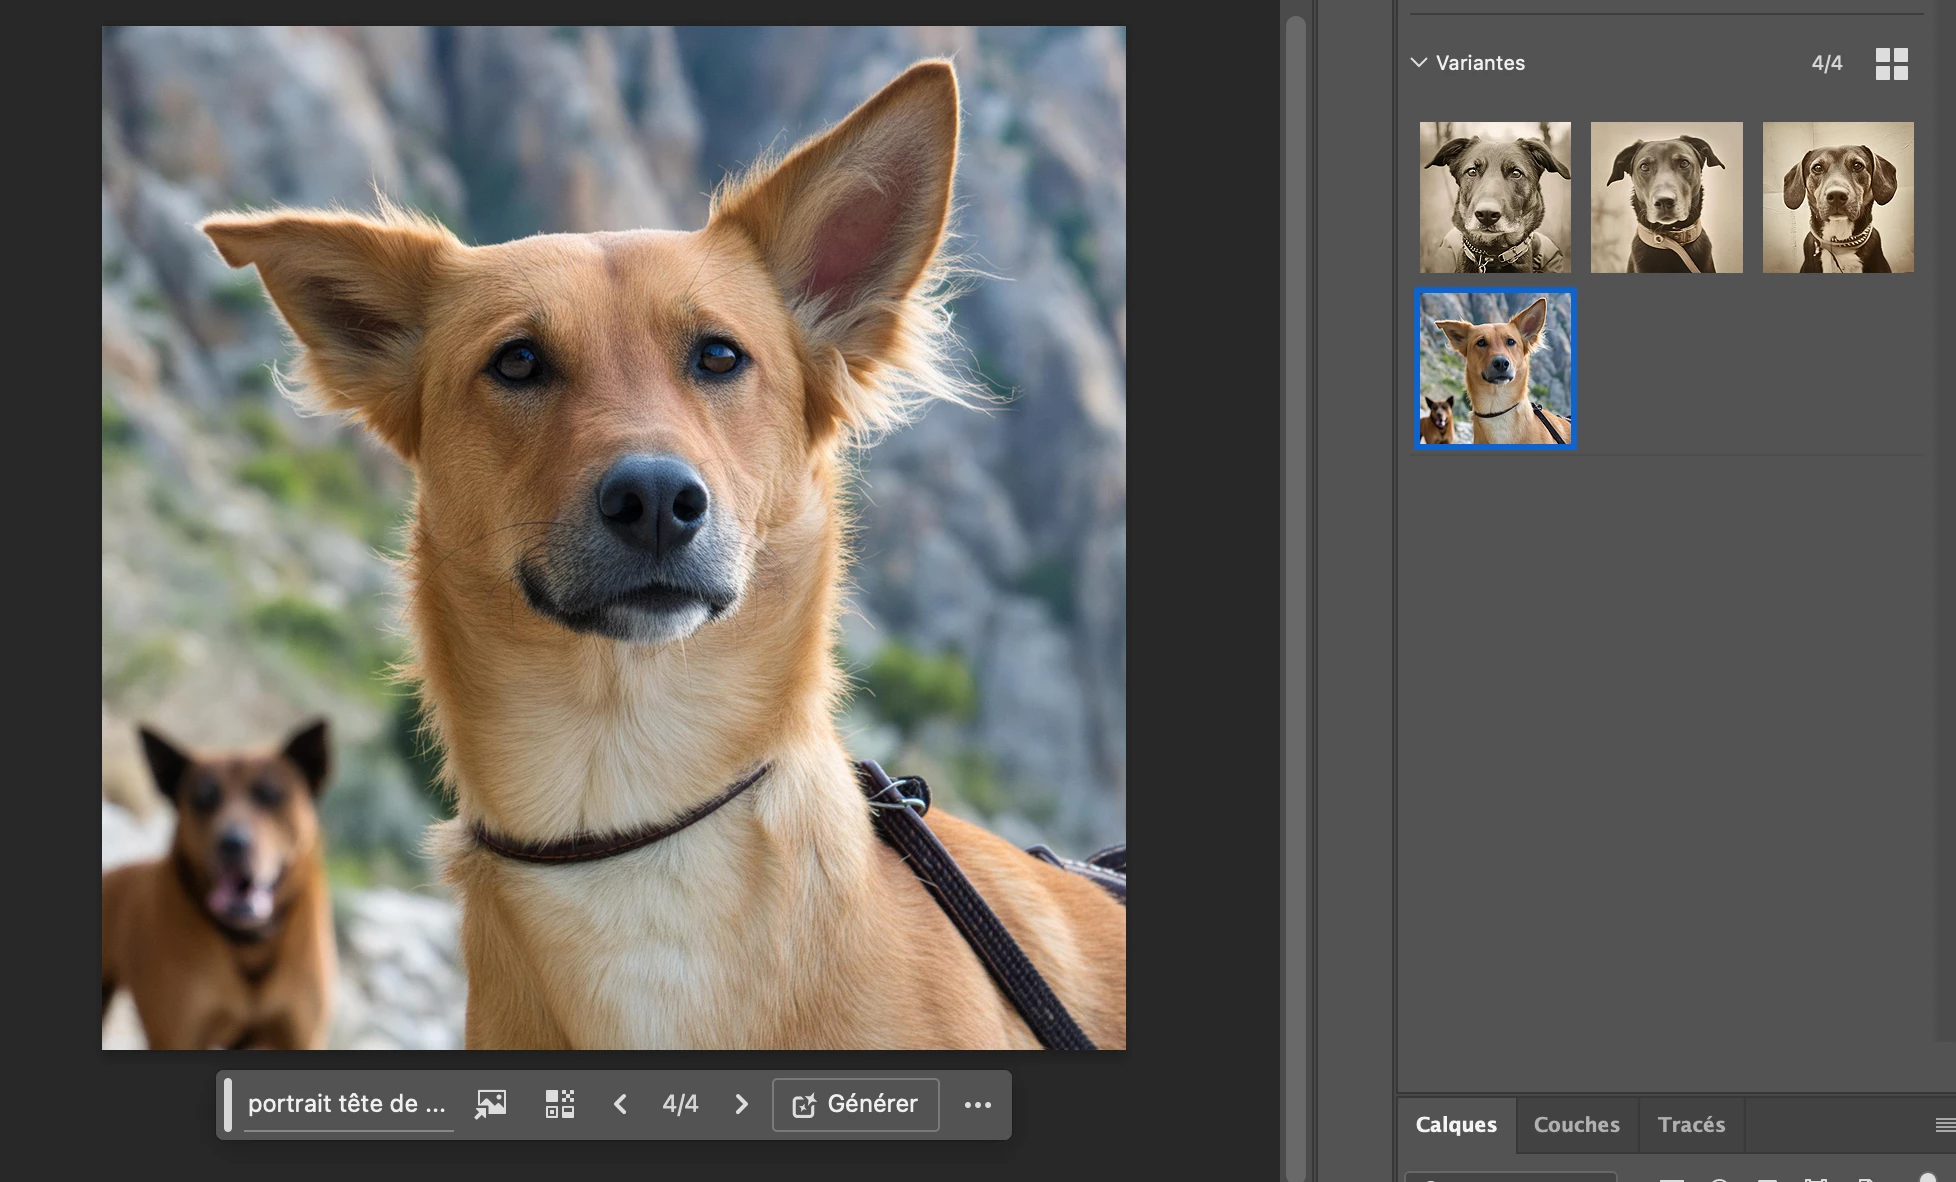Click the Générer button
Viewport: 1956px width, 1182px height.
855,1104
